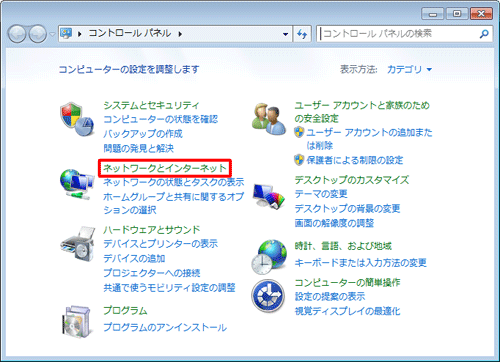The height and width of the screenshot is (362, 500).
Task: Click ユーザー アカウントの追加または削除 link
Action: tap(369, 139)
